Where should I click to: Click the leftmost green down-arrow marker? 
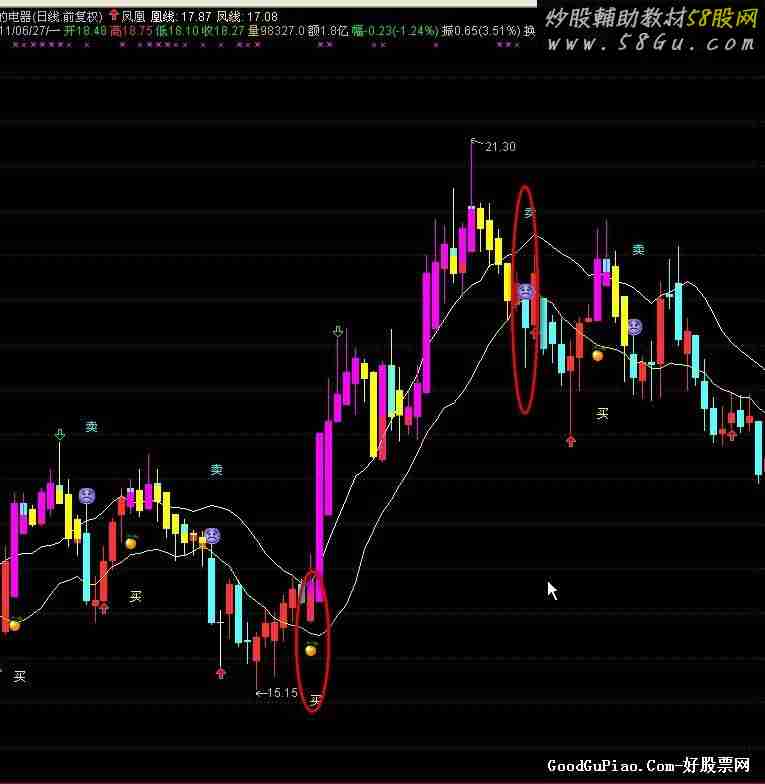60,434
